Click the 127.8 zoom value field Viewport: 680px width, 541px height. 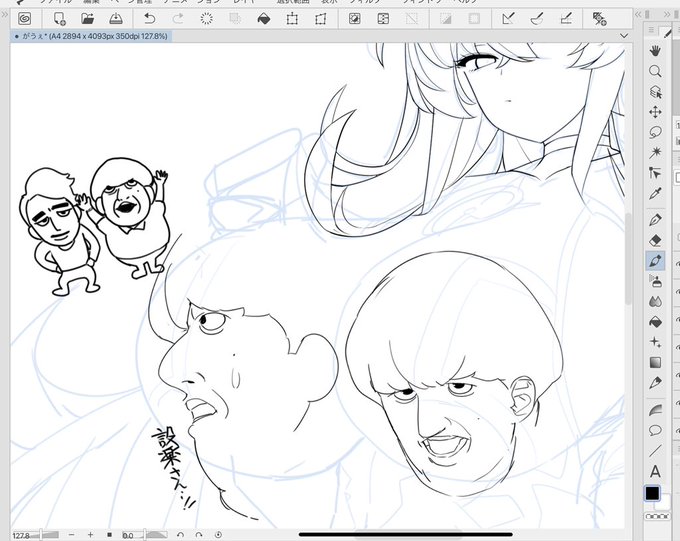[x=20, y=535]
